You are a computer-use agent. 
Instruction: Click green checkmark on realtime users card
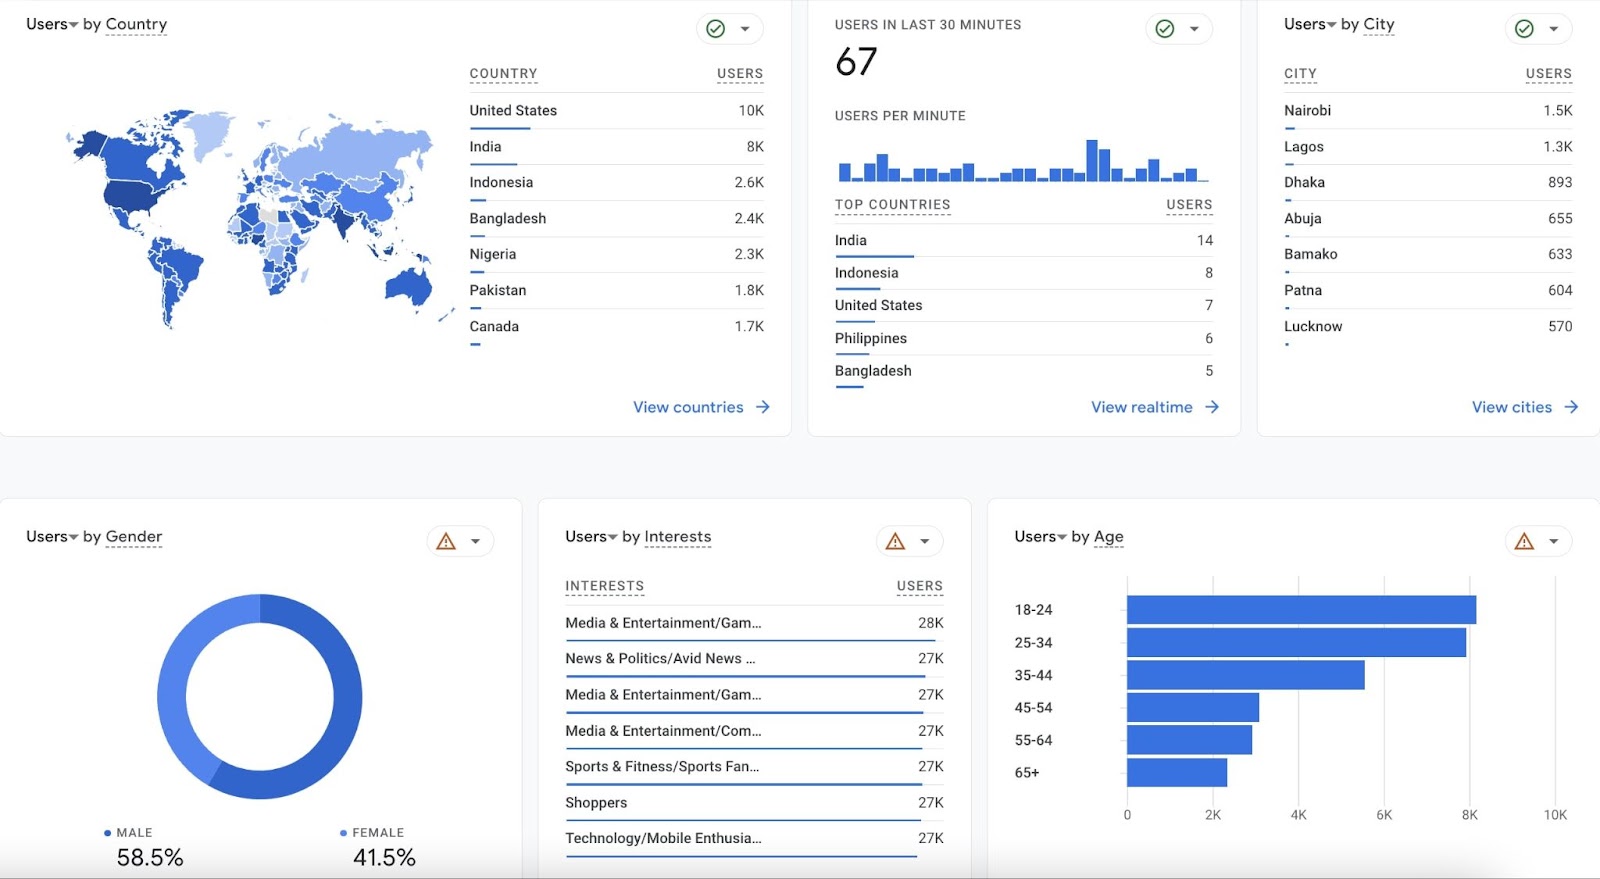point(1164,29)
